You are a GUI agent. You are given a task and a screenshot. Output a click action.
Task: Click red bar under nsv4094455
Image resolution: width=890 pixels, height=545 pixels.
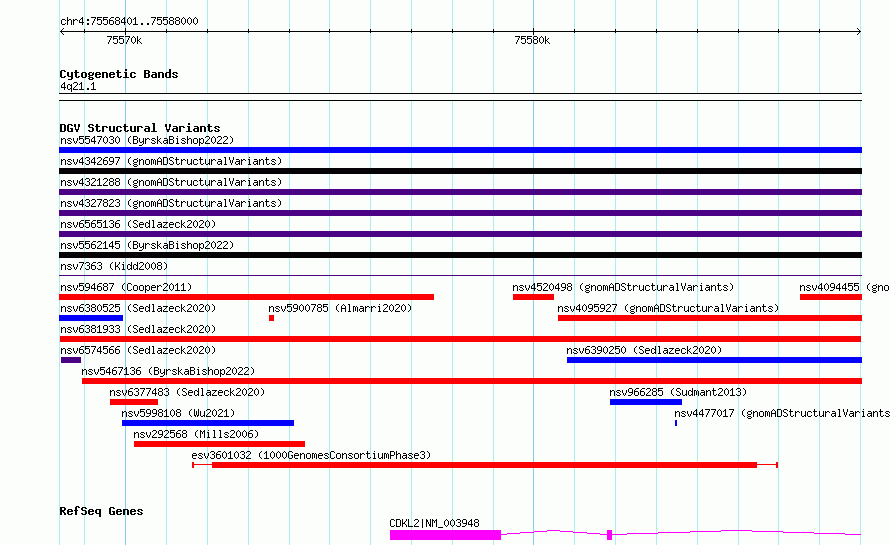pos(831,297)
